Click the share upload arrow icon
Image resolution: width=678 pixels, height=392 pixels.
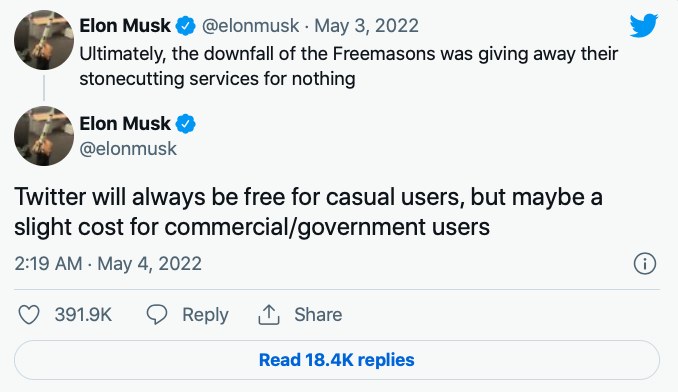[269, 315]
